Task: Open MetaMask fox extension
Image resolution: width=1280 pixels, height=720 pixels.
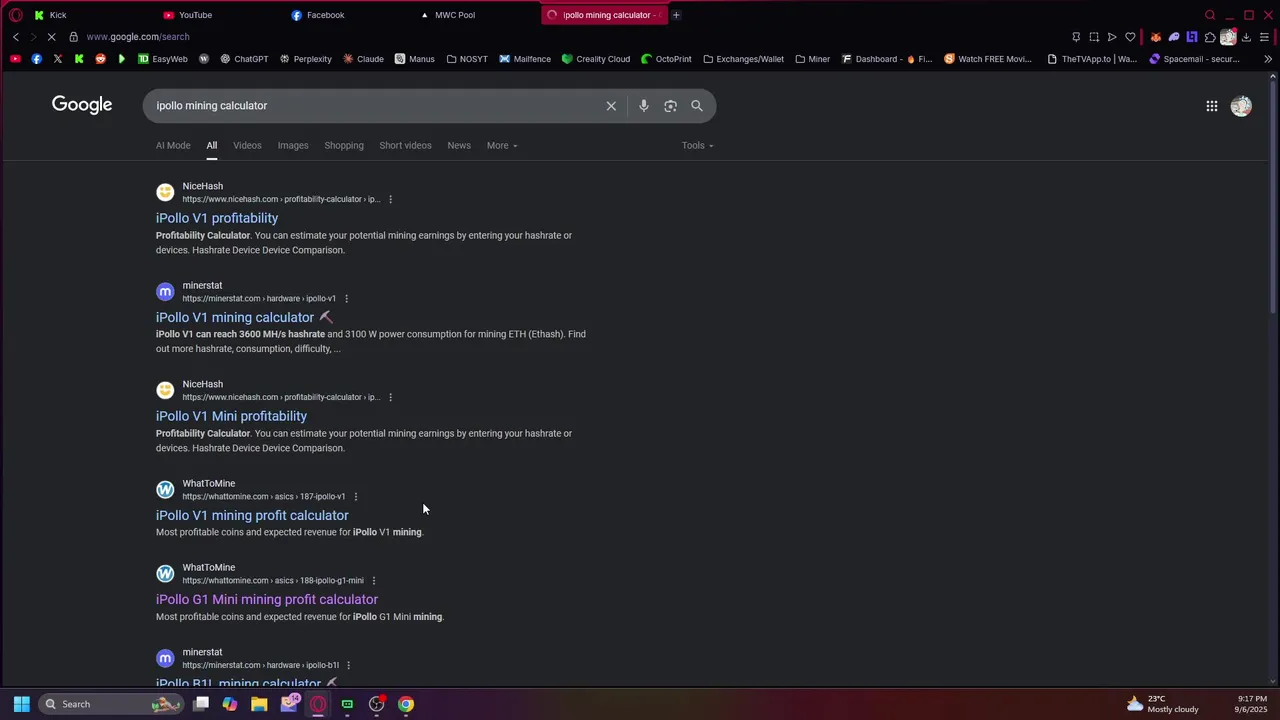Action: pyautogui.click(x=1156, y=37)
